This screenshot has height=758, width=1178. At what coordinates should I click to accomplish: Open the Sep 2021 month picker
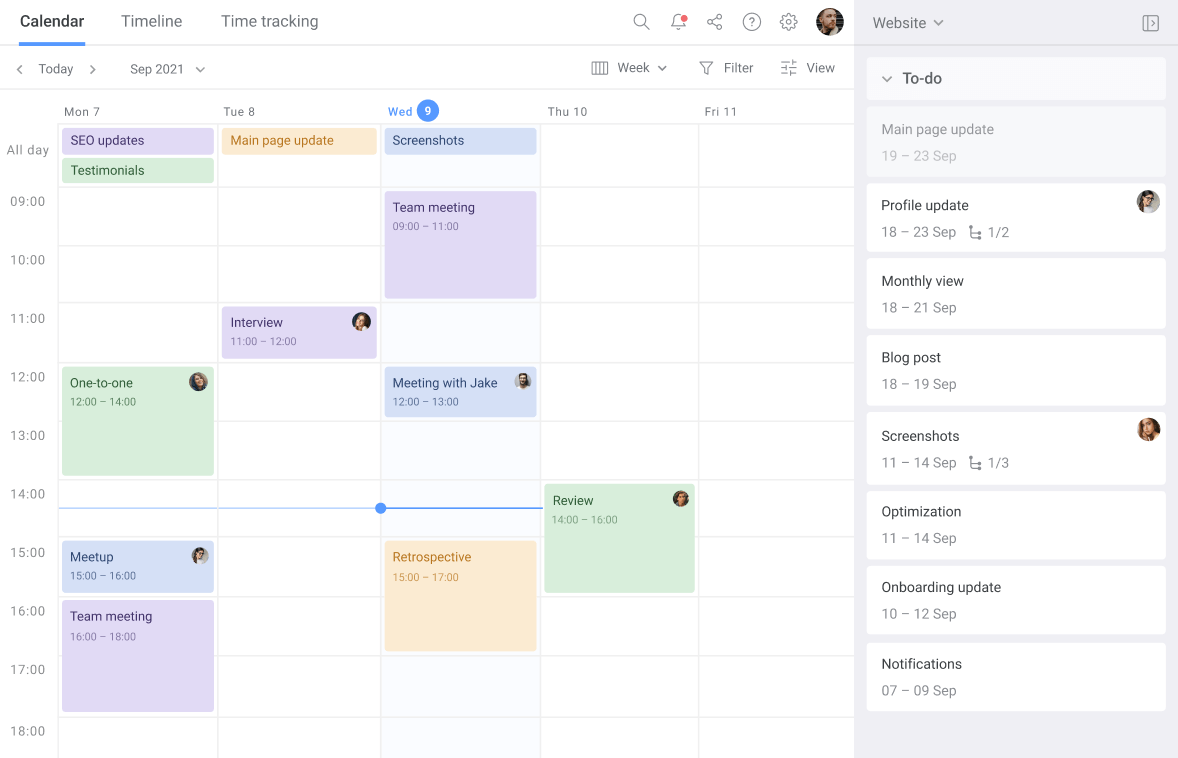[167, 69]
